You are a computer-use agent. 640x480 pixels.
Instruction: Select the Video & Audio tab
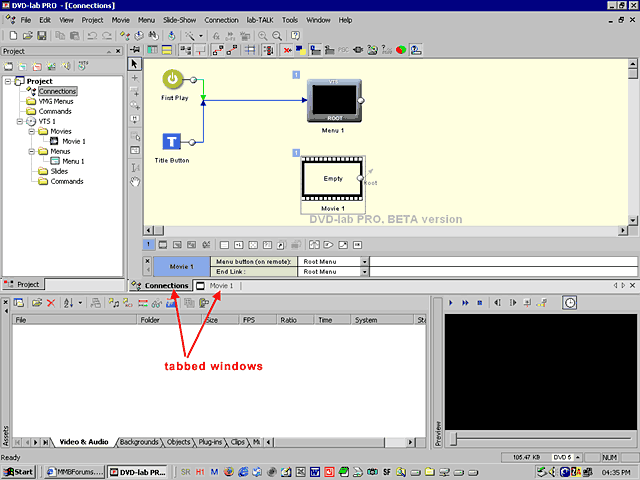click(x=84, y=442)
